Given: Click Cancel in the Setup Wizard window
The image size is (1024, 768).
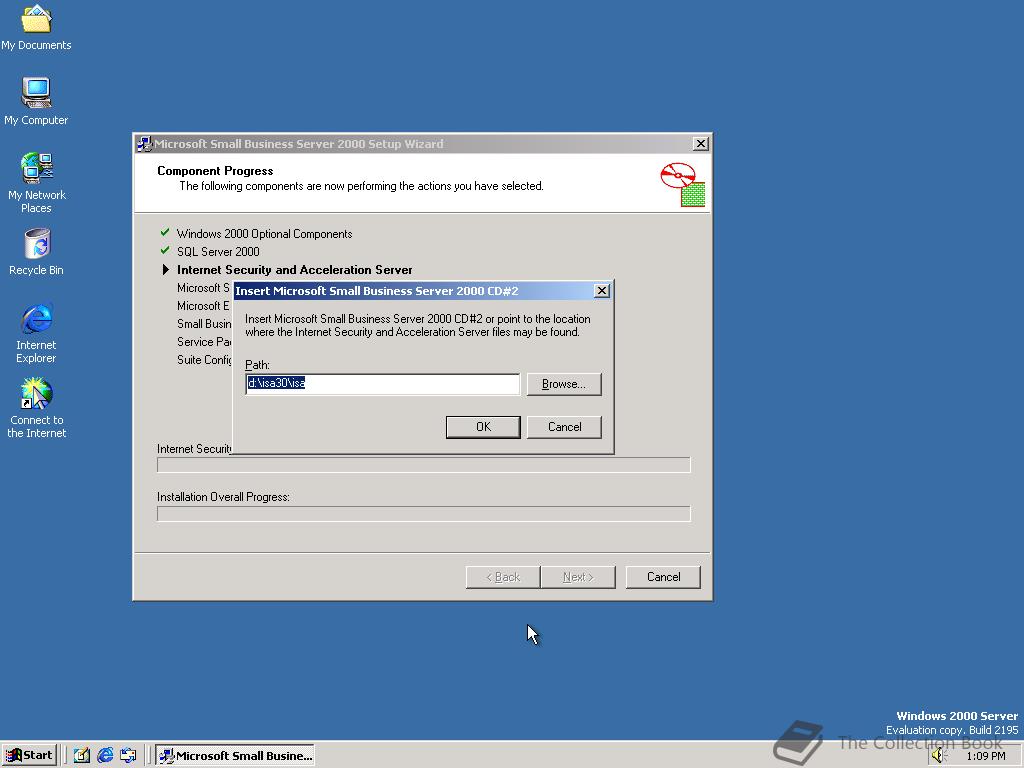Looking at the screenshot, I should coord(664,577).
